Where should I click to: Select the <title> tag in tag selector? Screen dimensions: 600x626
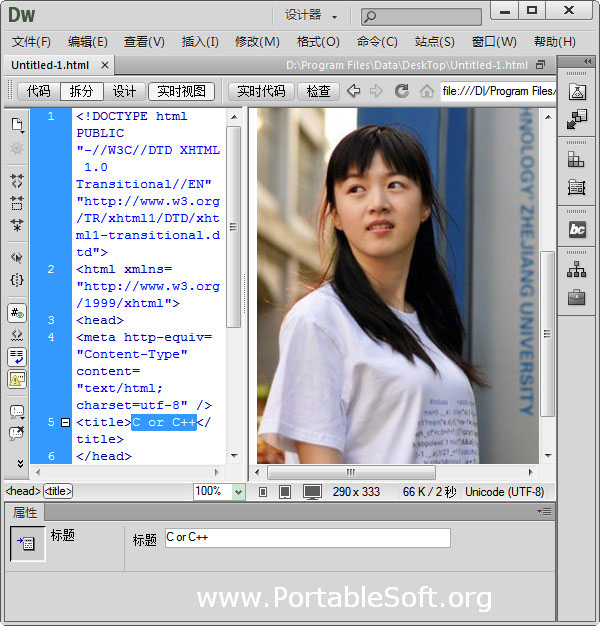58,491
